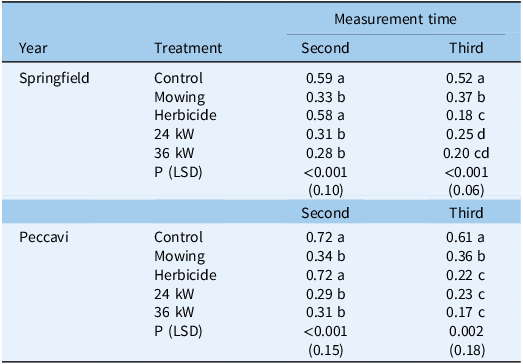This screenshot has width=523, height=364.
Task: Click the Third header in Peccavi section
Action: (x=466, y=213)
